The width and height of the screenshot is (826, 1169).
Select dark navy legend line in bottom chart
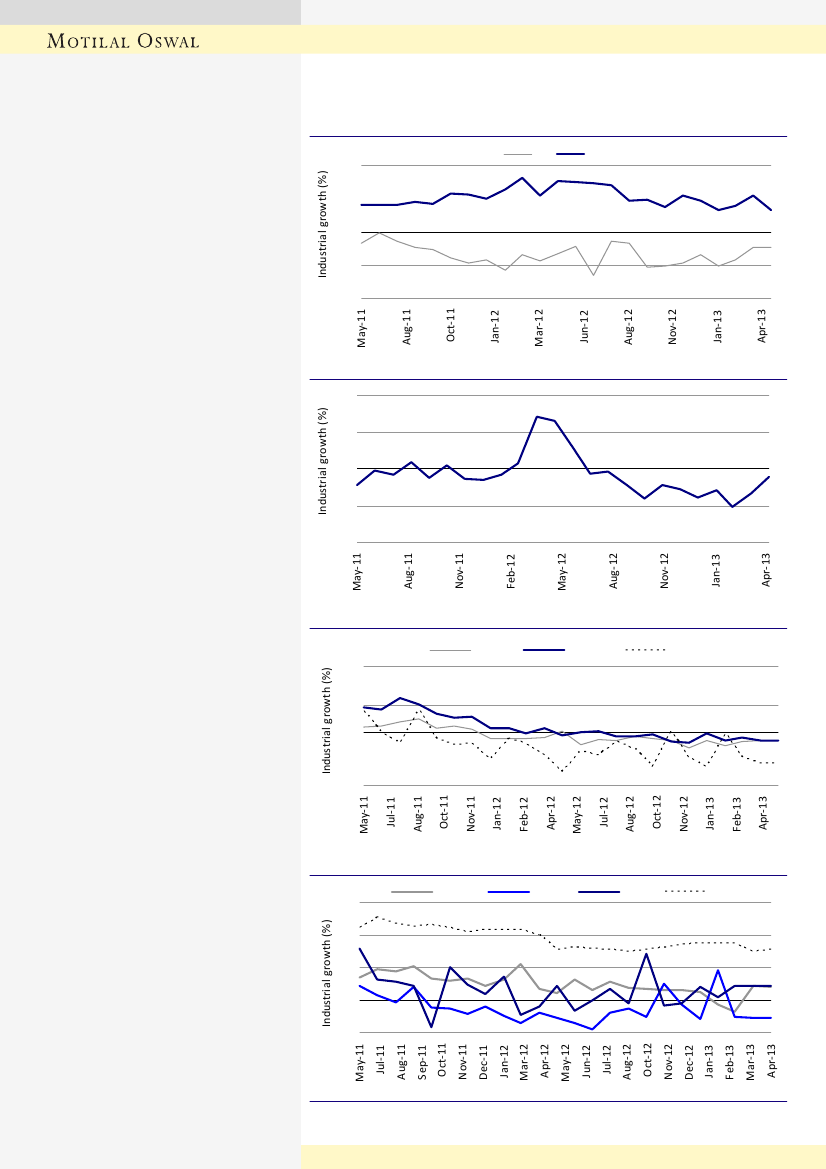[x=598, y=890]
